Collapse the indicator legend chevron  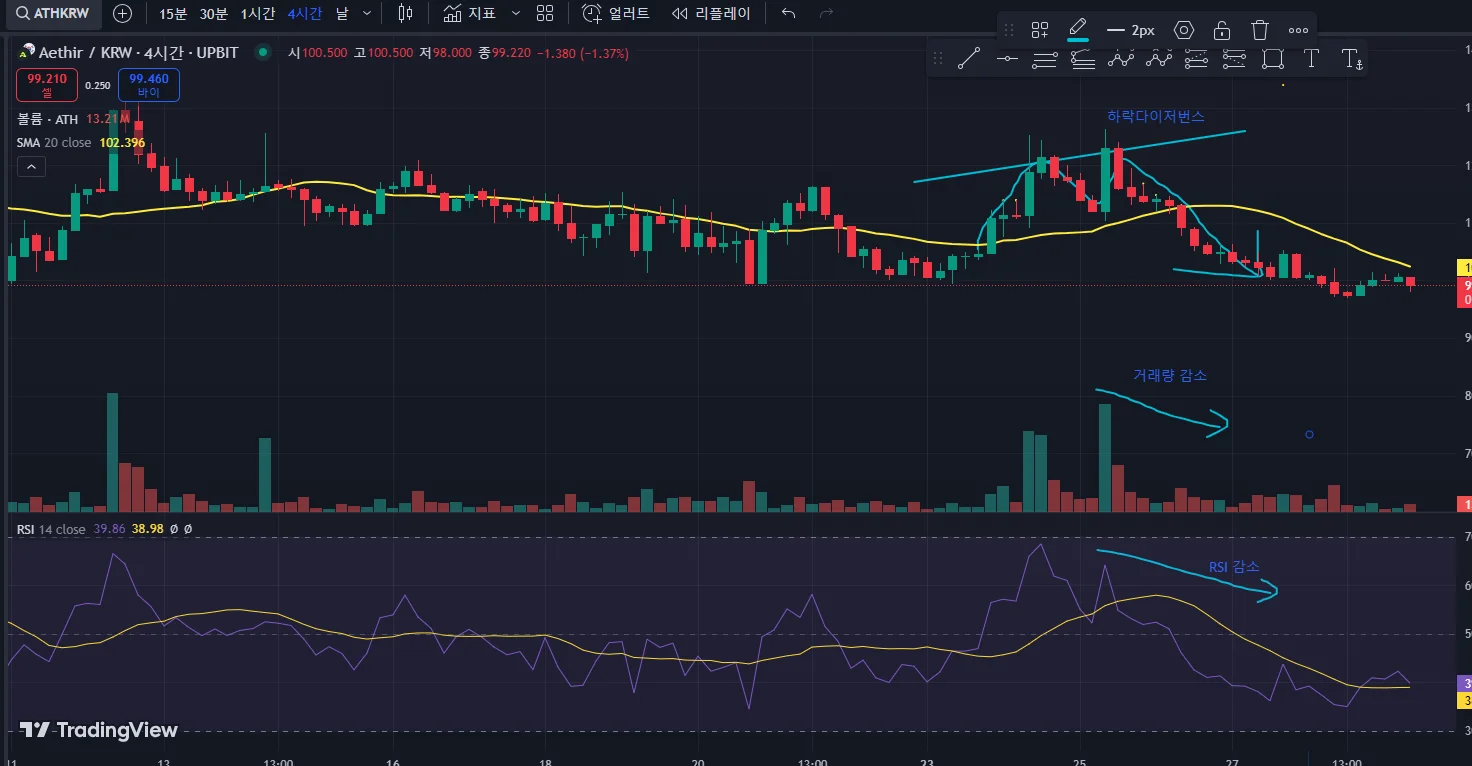point(30,166)
